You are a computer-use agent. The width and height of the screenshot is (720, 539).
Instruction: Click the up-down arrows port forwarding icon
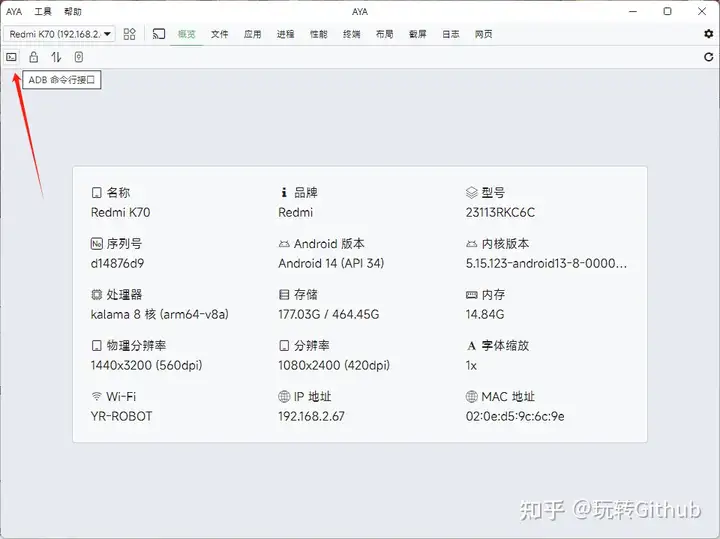click(x=56, y=57)
